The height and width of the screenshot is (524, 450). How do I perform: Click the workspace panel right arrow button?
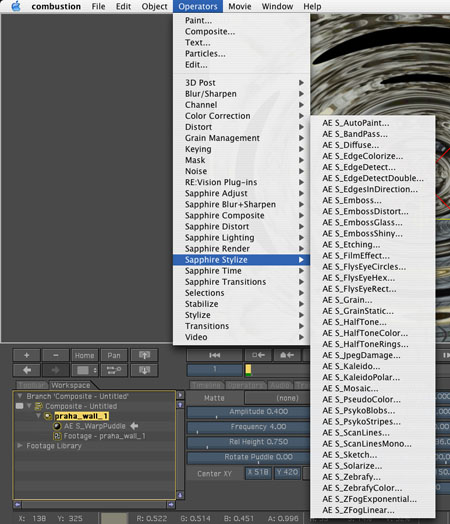[x=180, y=395]
